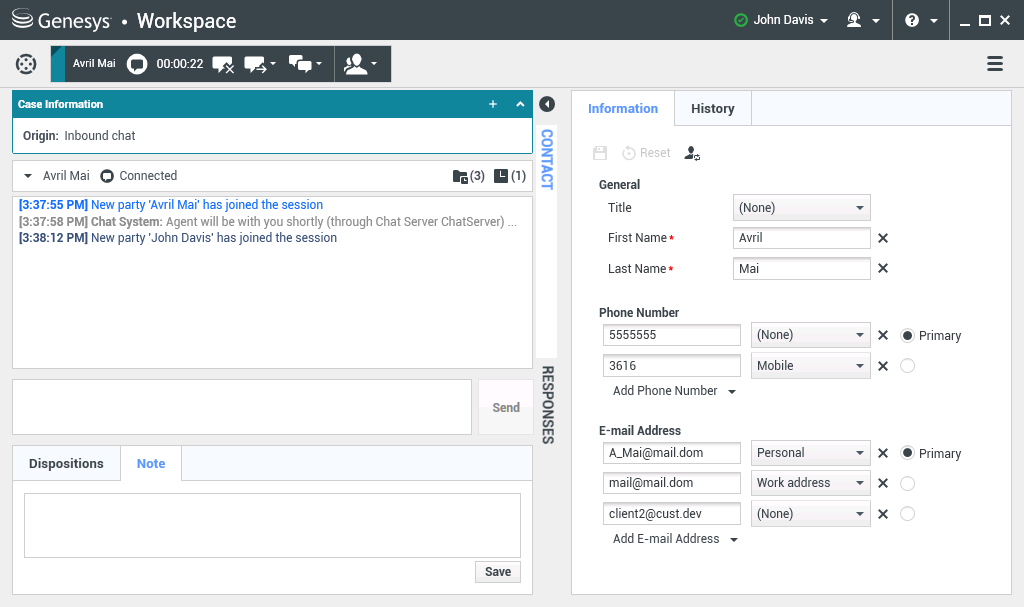
Task: Open the Dispositions tab
Action: pyautogui.click(x=66, y=464)
